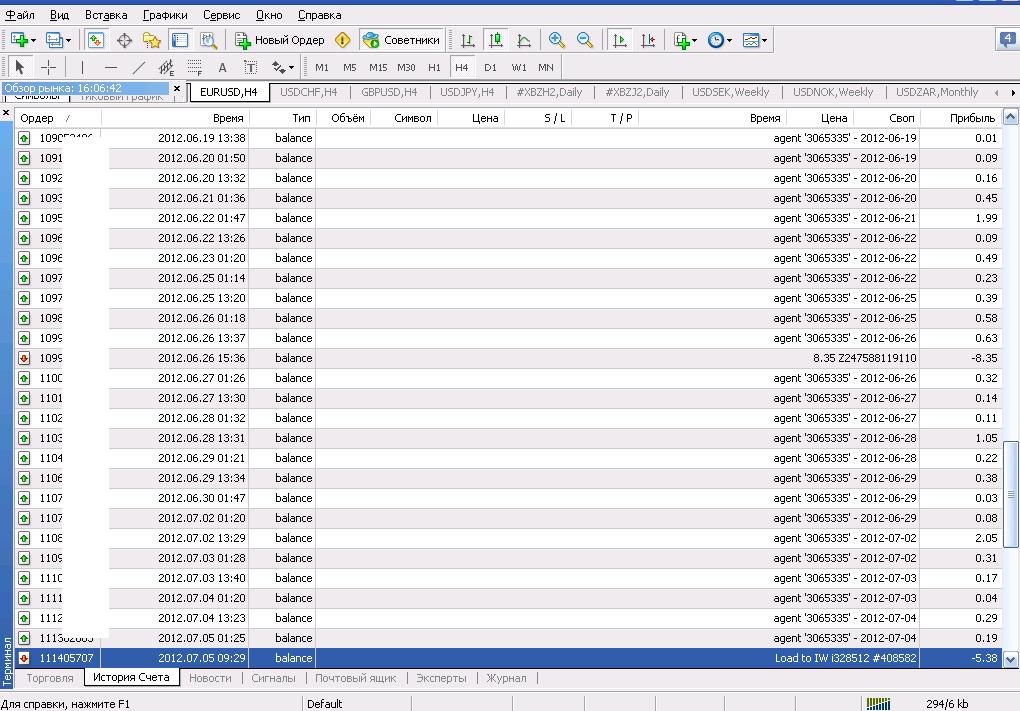Expand the new chart dropdown arrow
Screen dimensions: 1020x711
pyautogui.click(x=33, y=40)
